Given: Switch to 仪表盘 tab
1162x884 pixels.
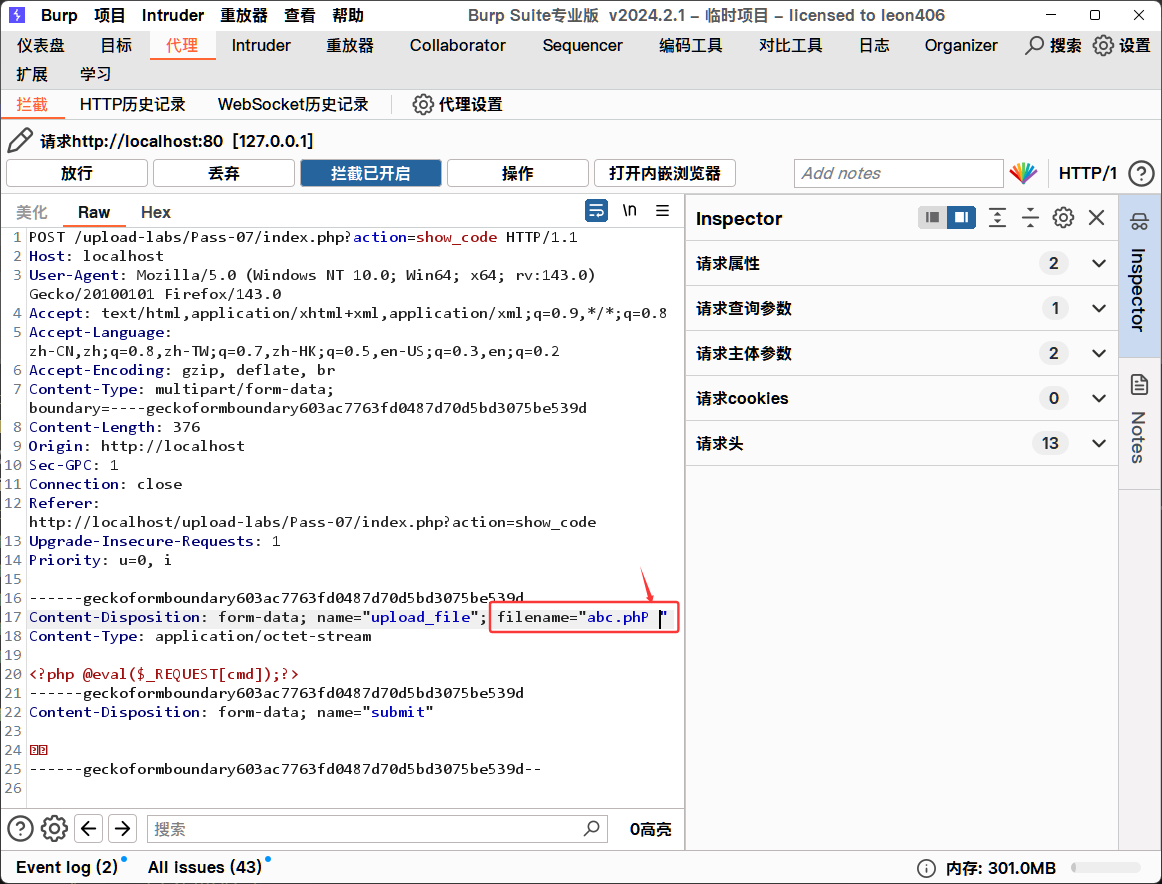Looking at the screenshot, I should (x=41, y=45).
